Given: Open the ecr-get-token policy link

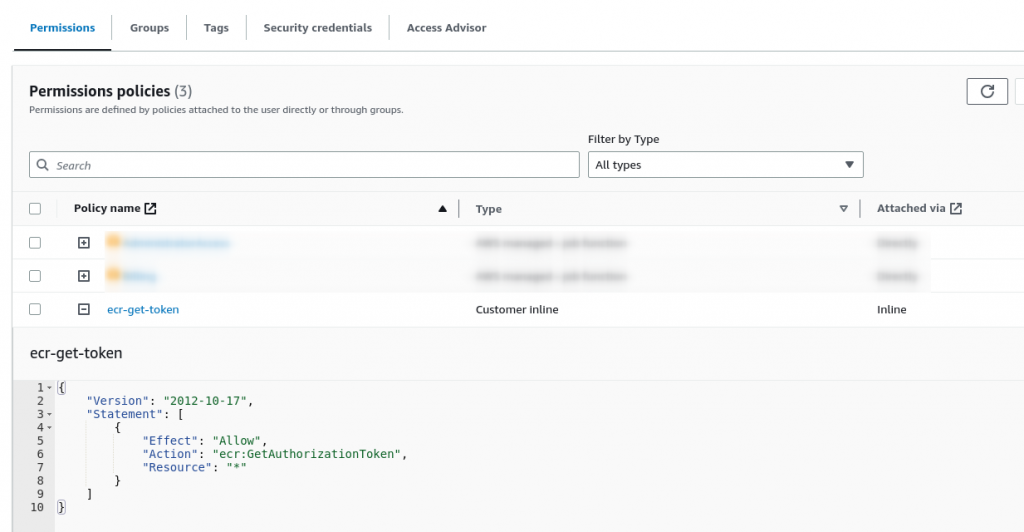Looking at the screenshot, I should (x=143, y=310).
